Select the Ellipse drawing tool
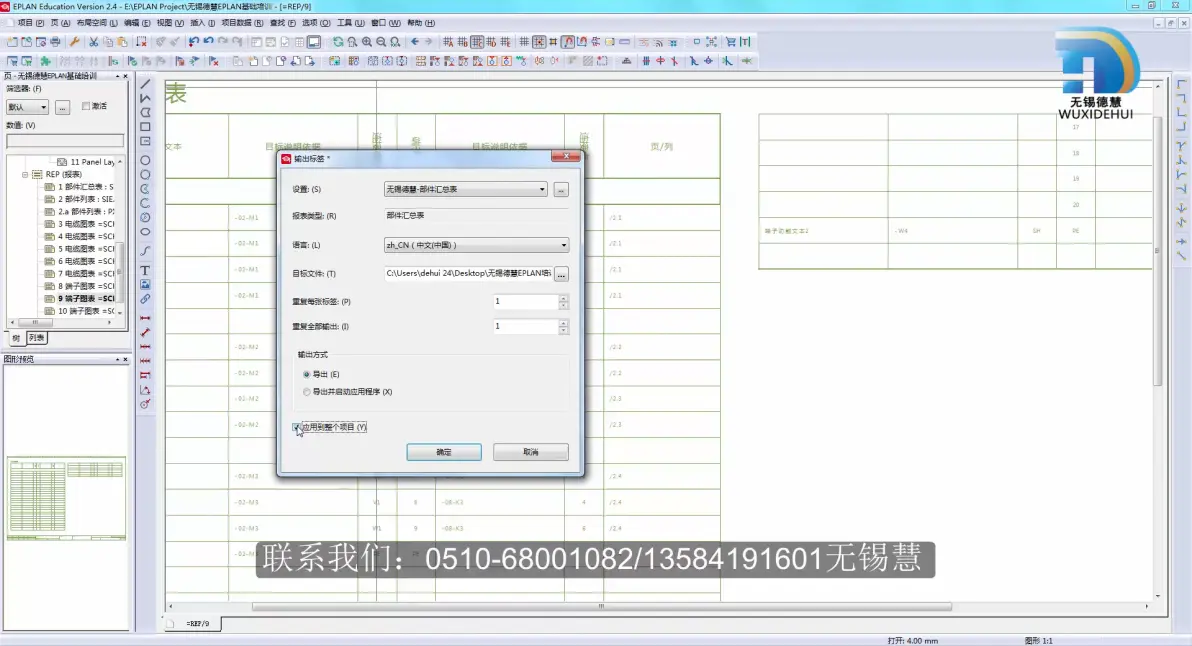Image resolution: width=1192 pixels, height=646 pixels. pyautogui.click(x=145, y=232)
